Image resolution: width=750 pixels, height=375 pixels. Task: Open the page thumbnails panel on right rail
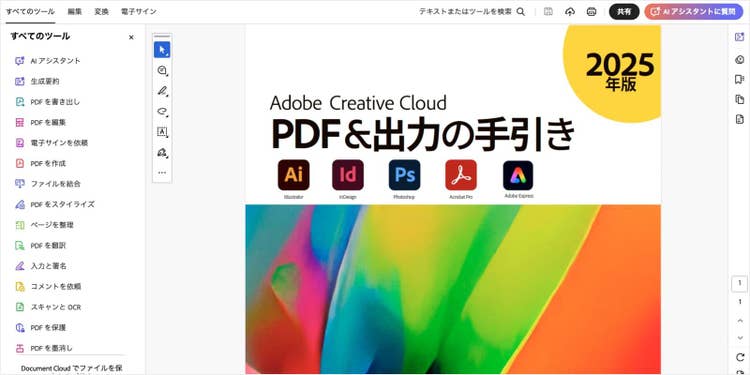pos(739,99)
